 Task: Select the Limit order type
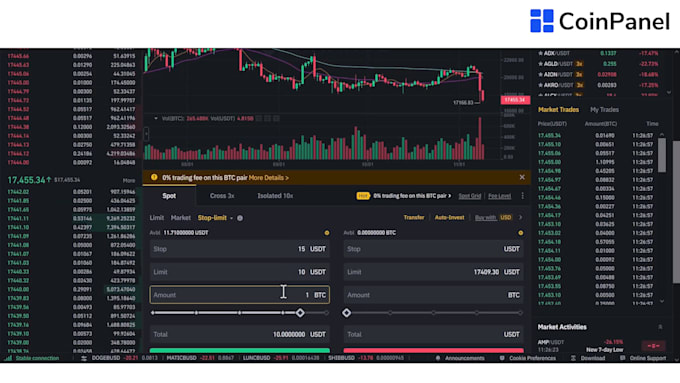(157, 218)
